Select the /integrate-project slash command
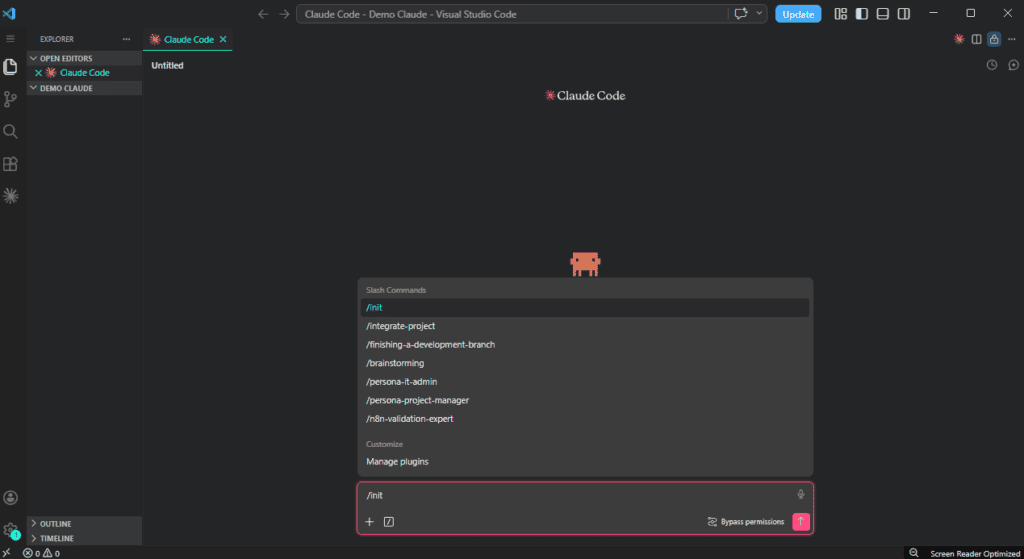 tap(400, 326)
